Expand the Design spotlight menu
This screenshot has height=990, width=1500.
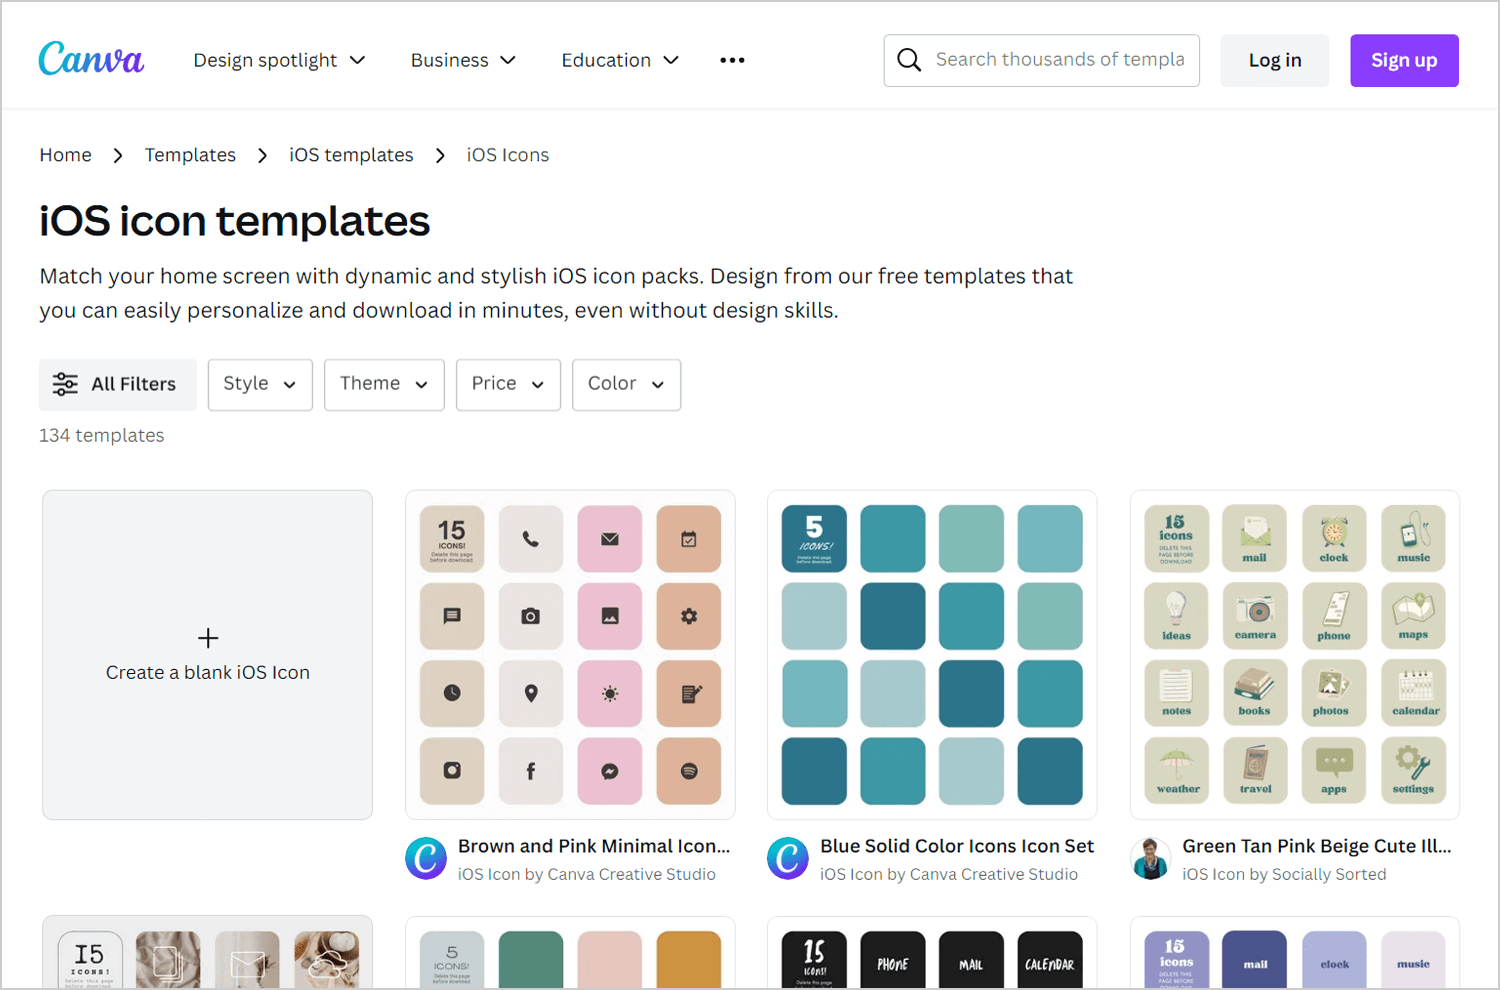click(x=279, y=60)
